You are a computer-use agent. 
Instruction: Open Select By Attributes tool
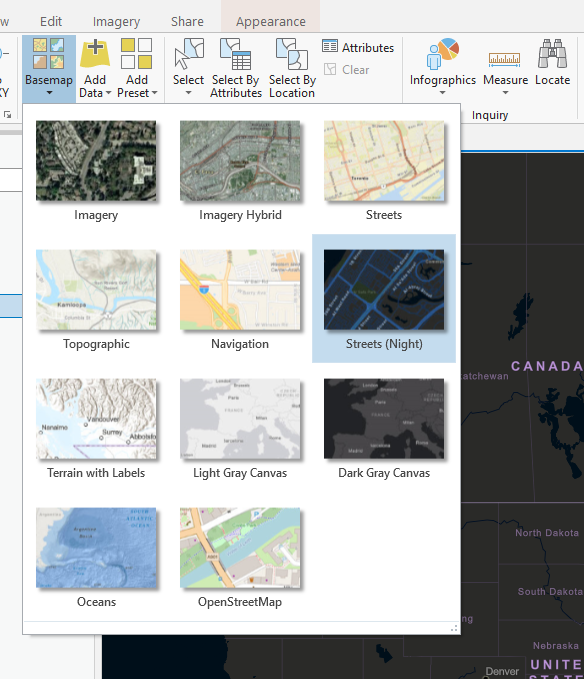[x=236, y=54]
